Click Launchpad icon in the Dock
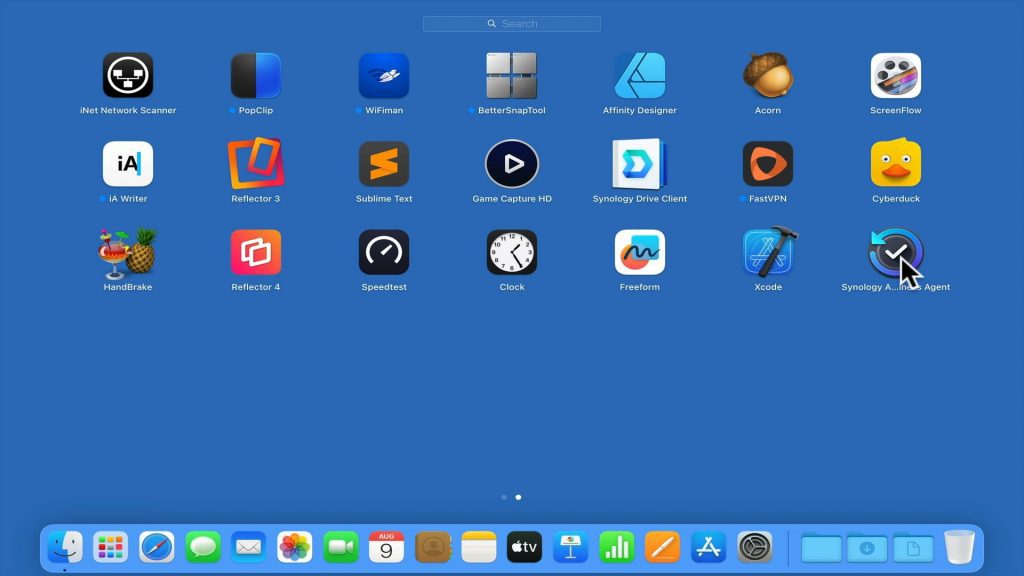The width and height of the screenshot is (1024, 576). click(x=110, y=547)
